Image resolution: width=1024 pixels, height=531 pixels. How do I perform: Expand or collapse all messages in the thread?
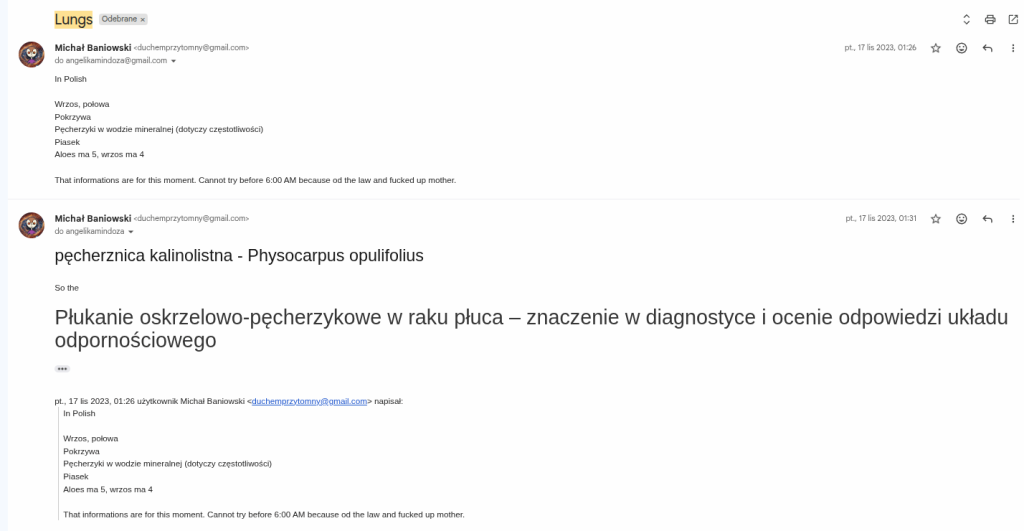point(966,19)
